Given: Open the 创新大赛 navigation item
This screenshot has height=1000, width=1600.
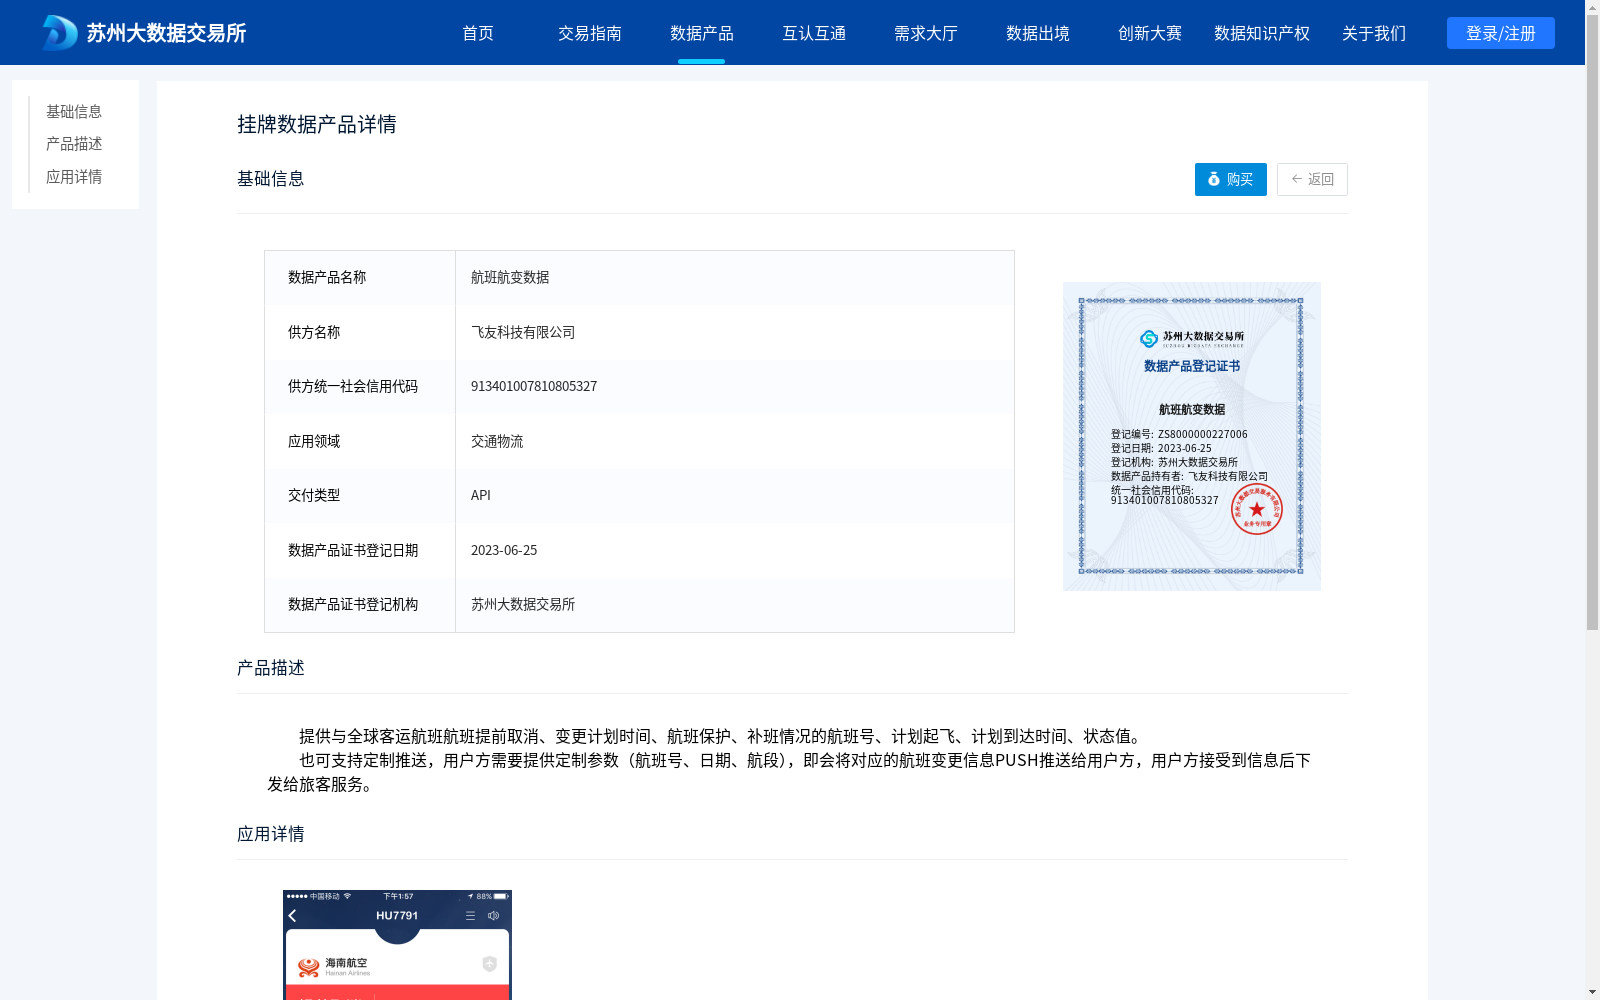Looking at the screenshot, I should pos(1150,33).
